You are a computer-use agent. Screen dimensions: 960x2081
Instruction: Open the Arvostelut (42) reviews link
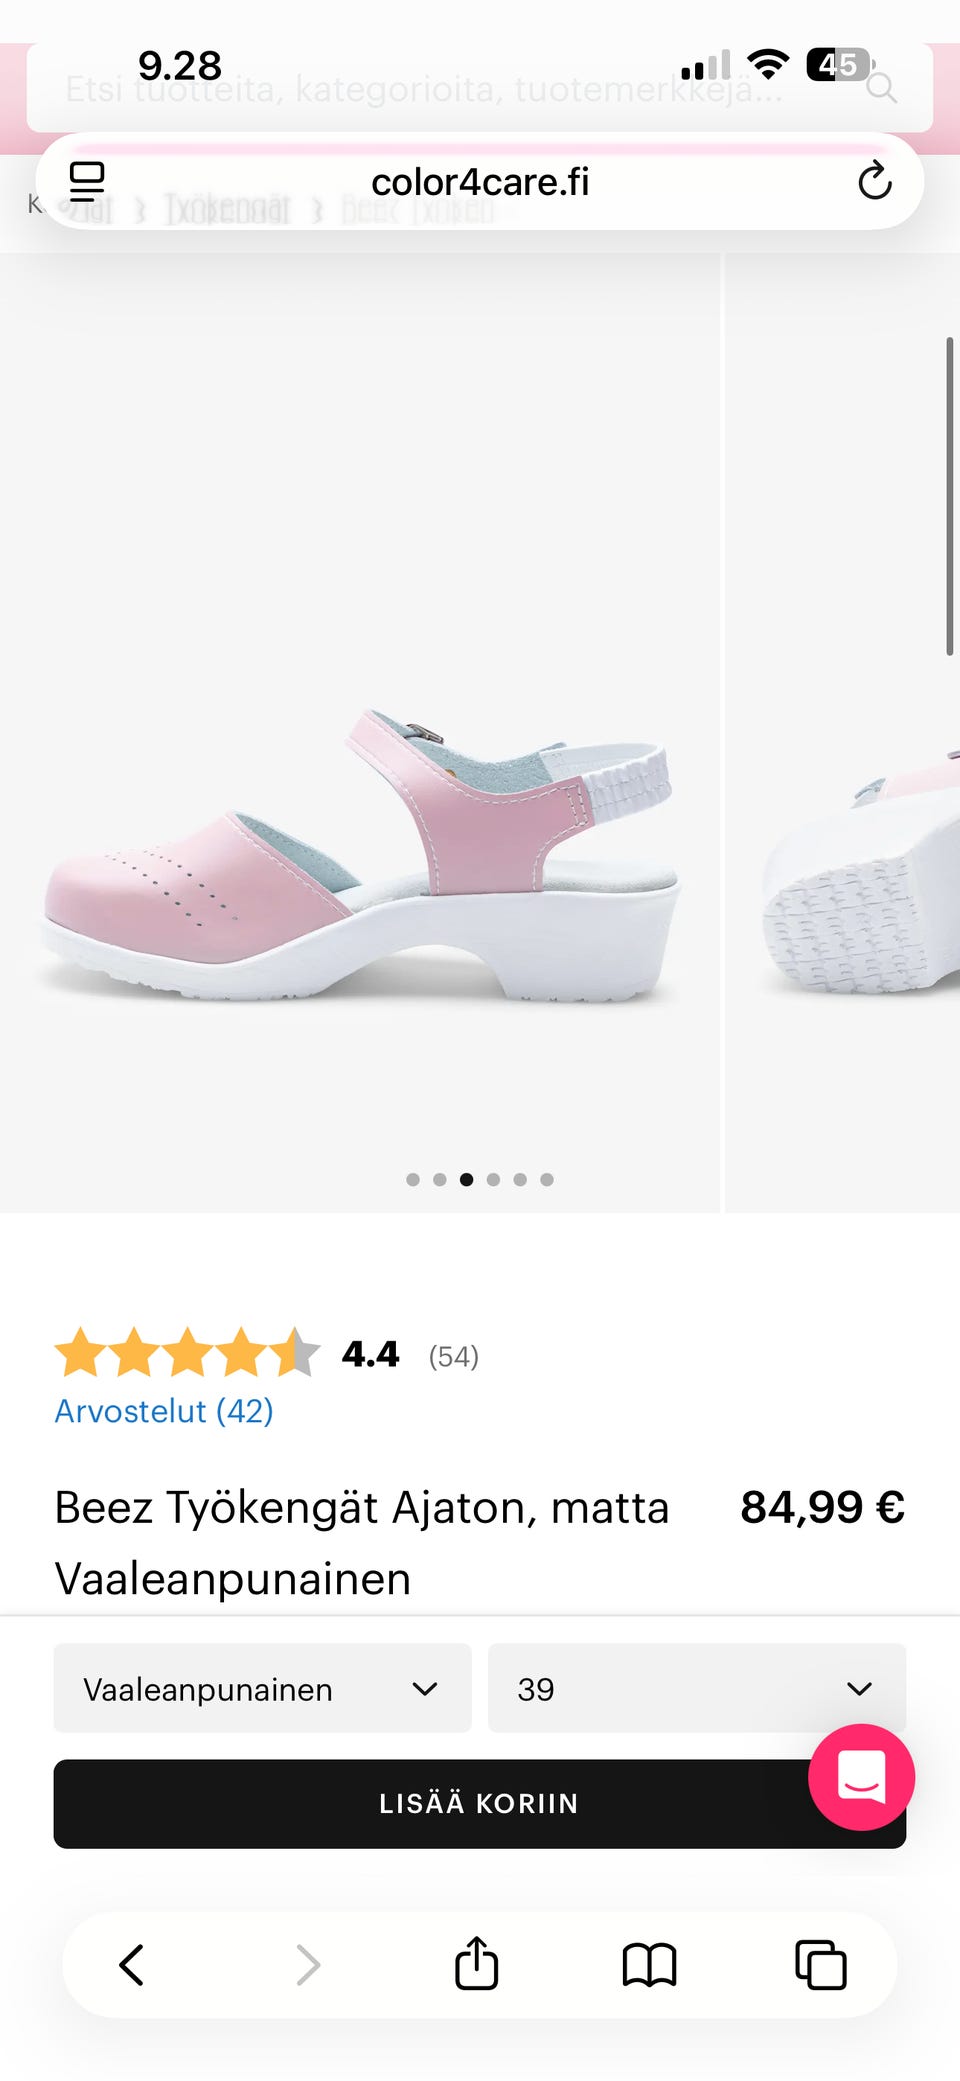tap(164, 1411)
